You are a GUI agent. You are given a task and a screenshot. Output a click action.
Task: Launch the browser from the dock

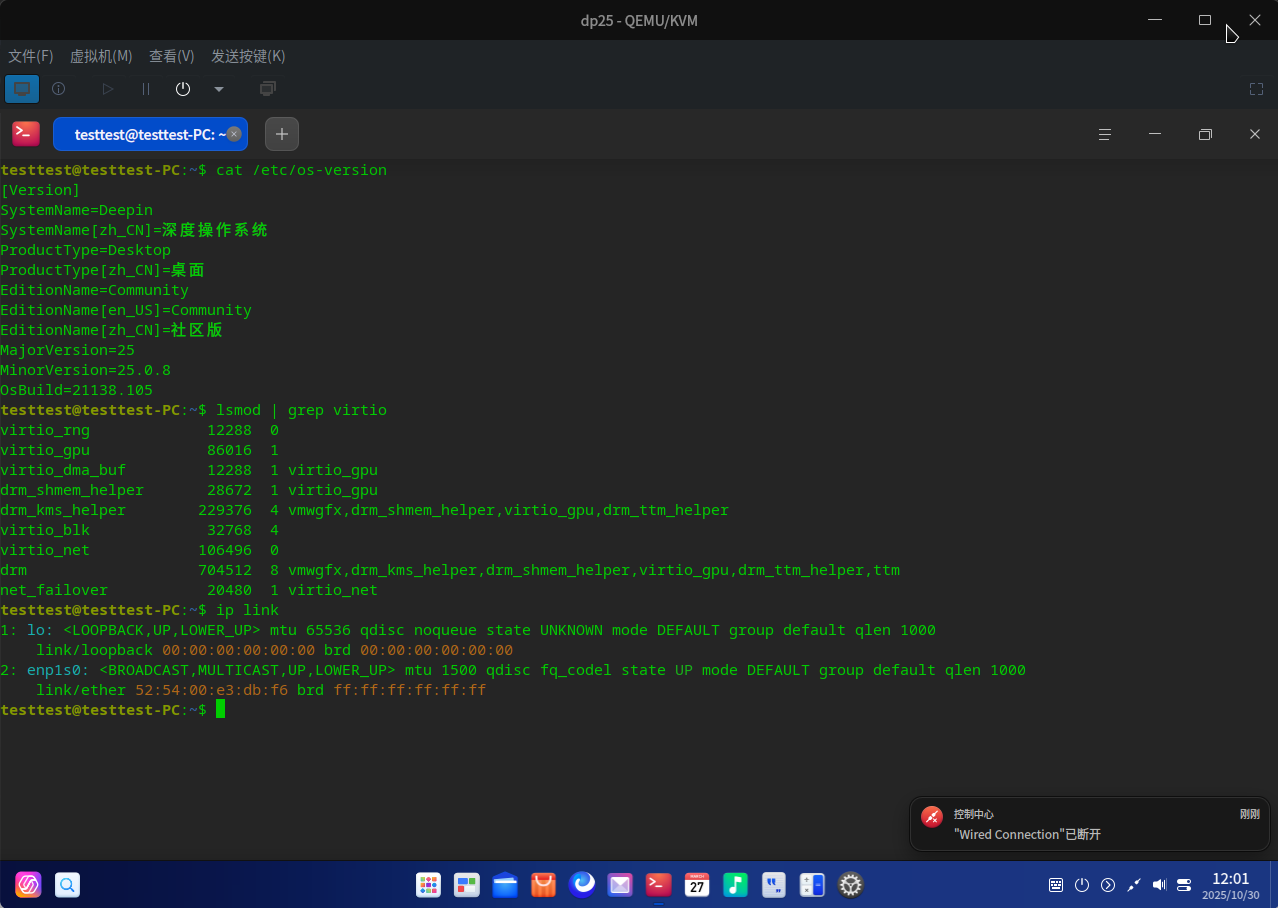pyautogui.click(x=582, y=885)
